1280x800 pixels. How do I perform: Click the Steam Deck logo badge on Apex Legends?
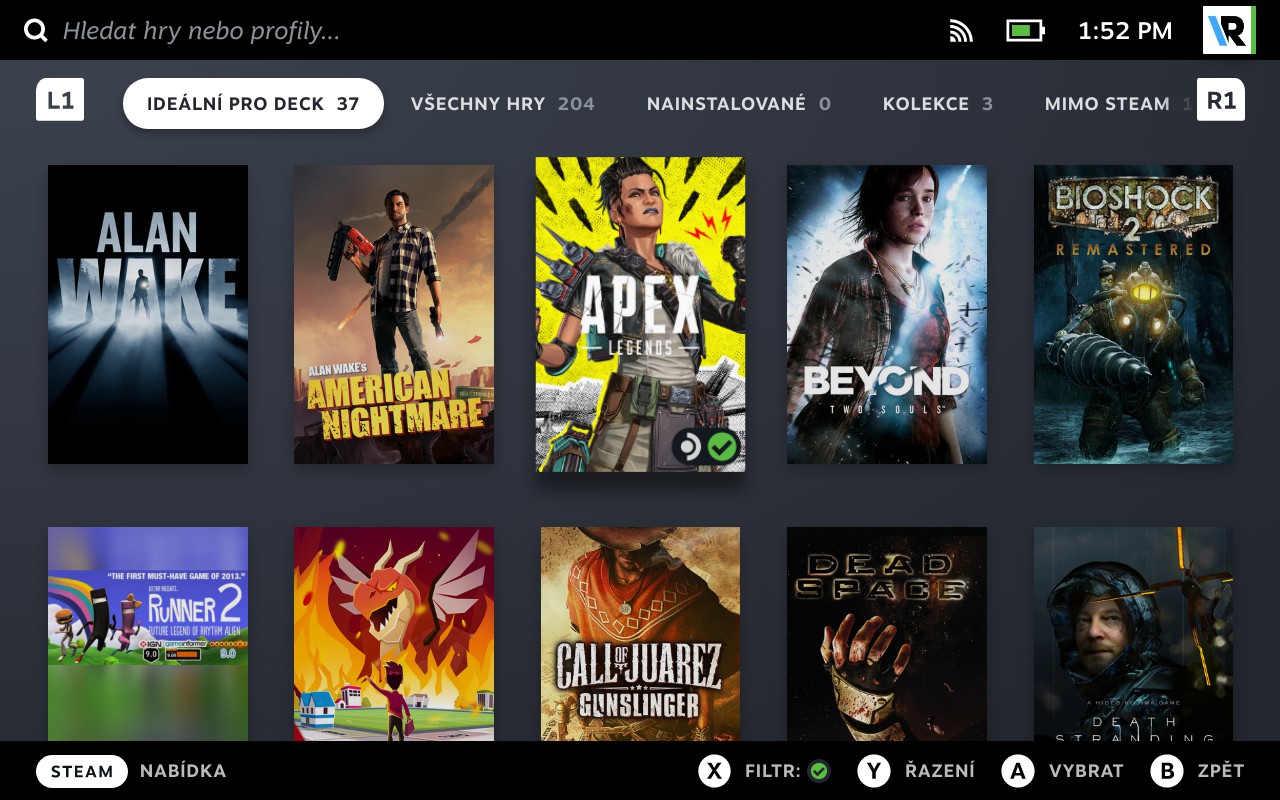click(688, 447)
